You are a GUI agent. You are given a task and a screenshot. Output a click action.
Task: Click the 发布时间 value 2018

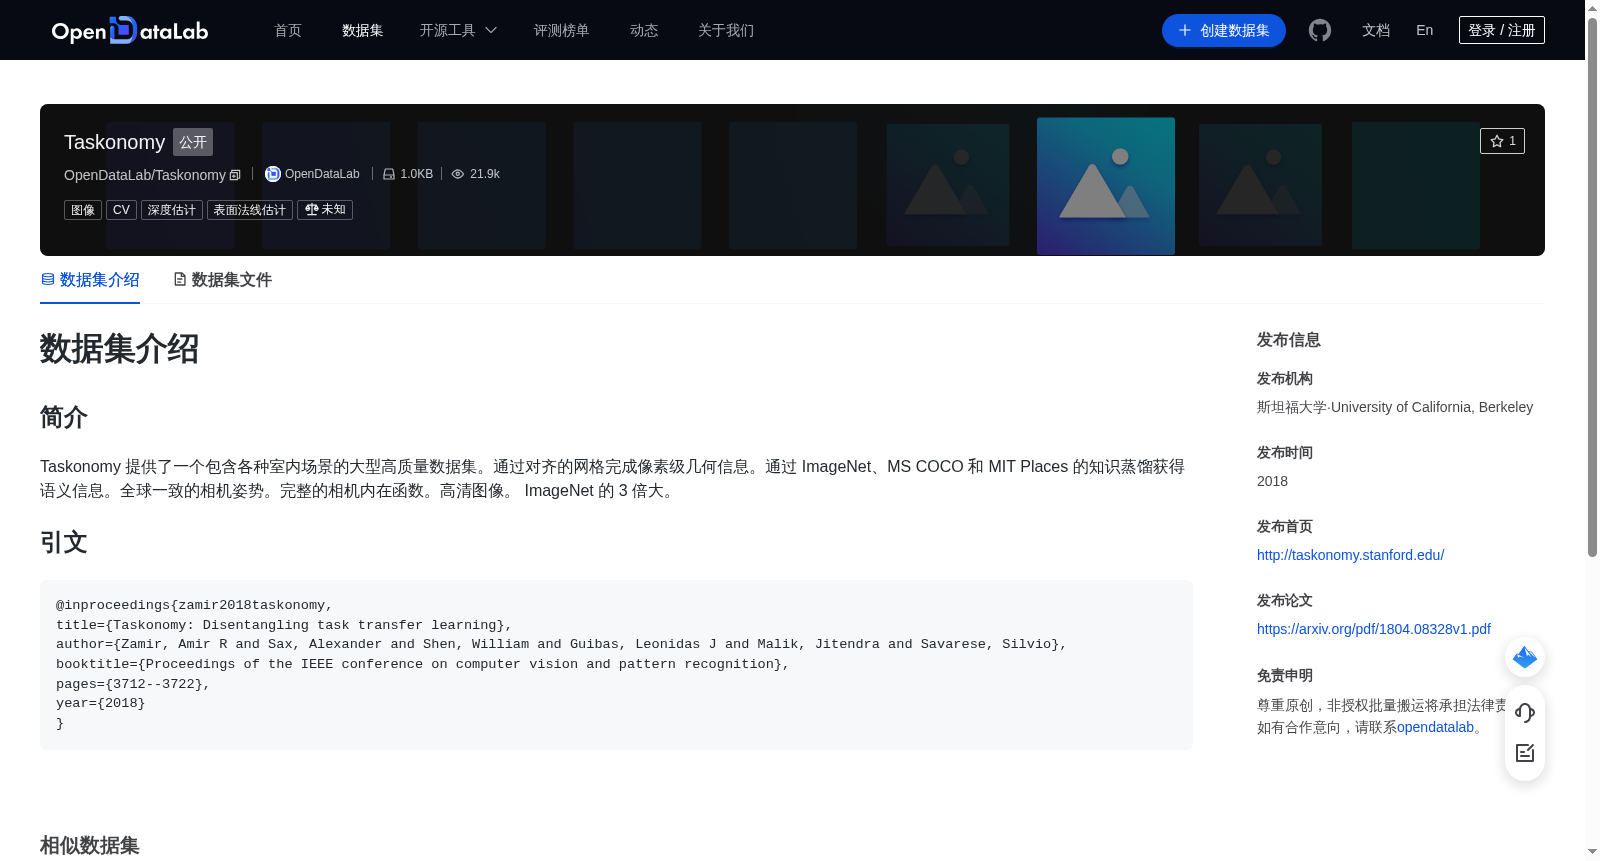coord(1272,481)
